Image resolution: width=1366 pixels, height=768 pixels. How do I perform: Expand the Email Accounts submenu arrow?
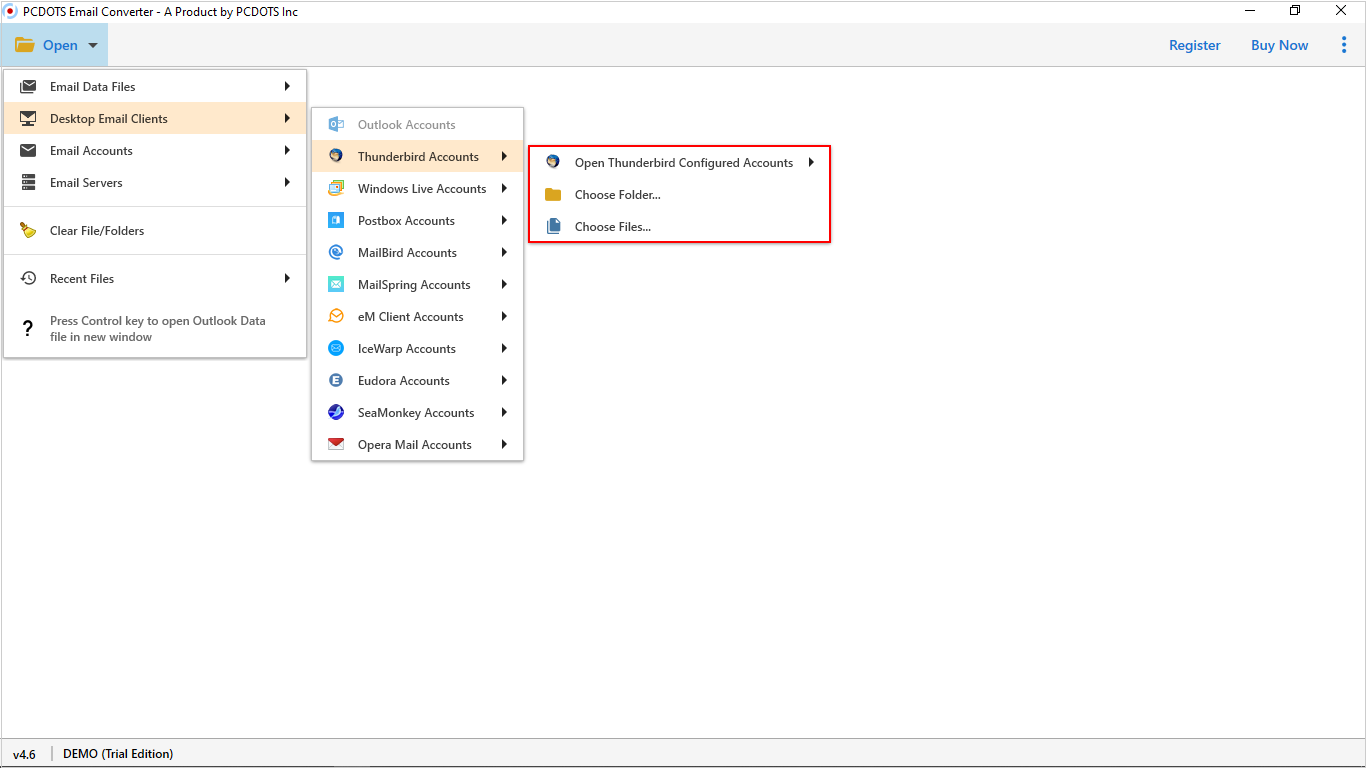point(287,151)
